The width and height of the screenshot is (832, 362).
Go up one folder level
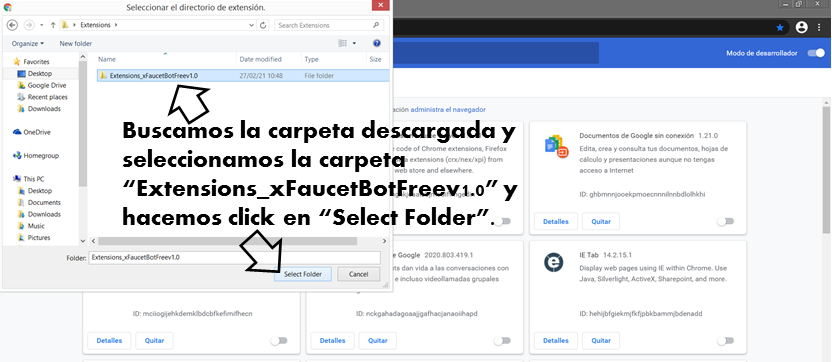pyautogui.click(x=53, y=25)
